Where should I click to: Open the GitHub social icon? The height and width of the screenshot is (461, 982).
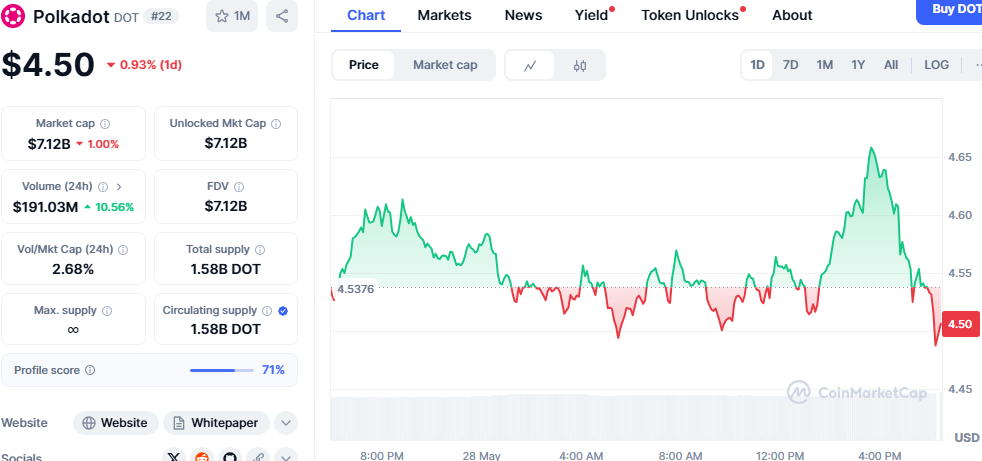click(230, 456)
